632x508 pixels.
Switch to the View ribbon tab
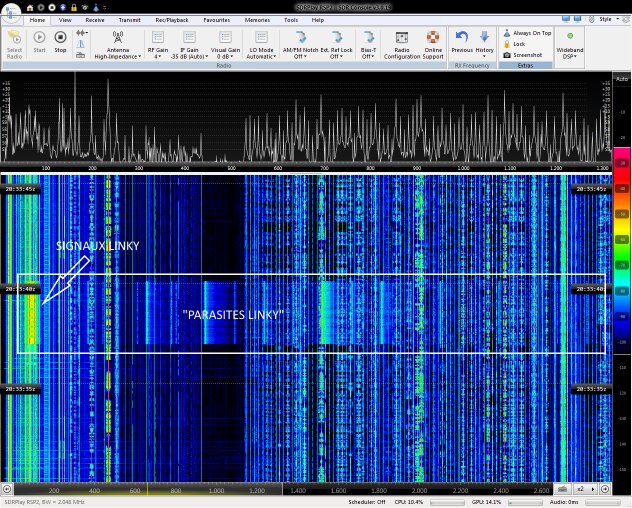tap(65, 20)
